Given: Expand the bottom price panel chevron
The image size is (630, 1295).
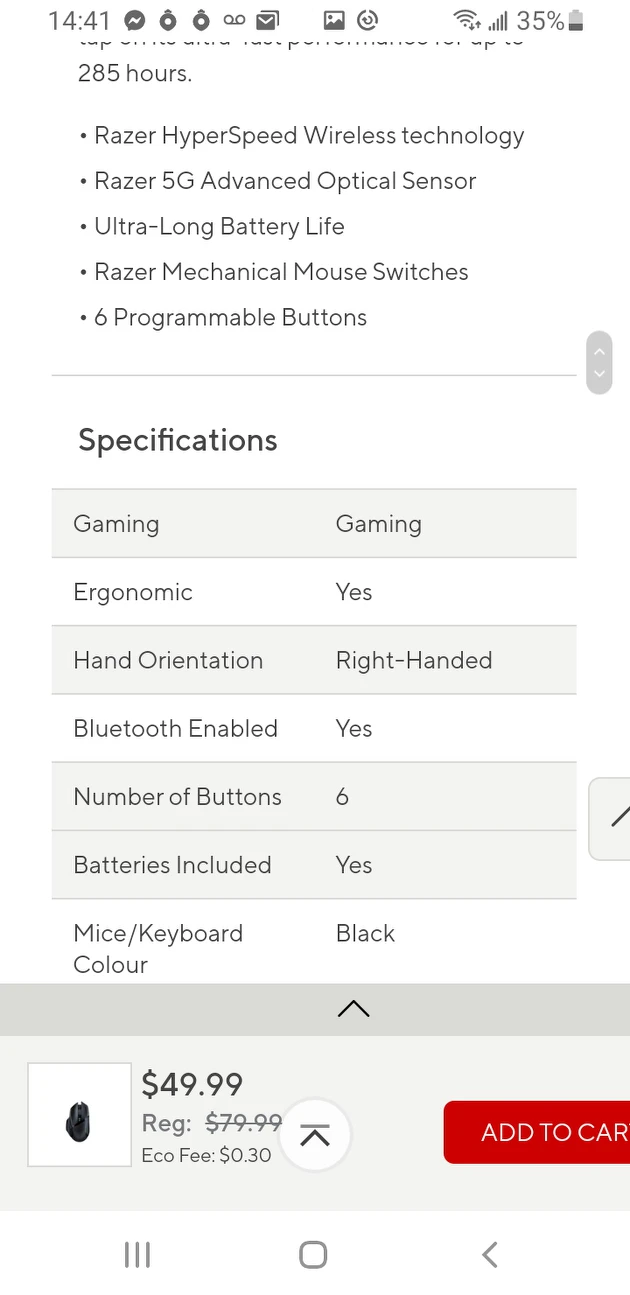Looking at the screenshot, I should 353,1009.
